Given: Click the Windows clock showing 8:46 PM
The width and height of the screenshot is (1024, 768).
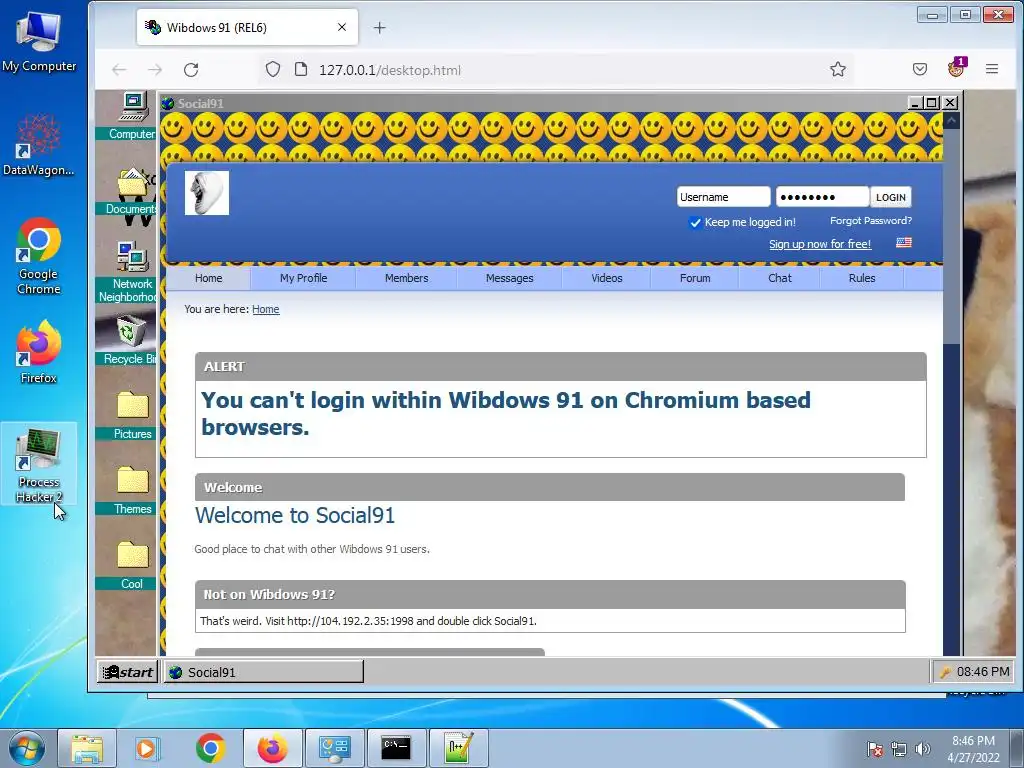Looking at the screenshot, I should (x=974, y=749).
